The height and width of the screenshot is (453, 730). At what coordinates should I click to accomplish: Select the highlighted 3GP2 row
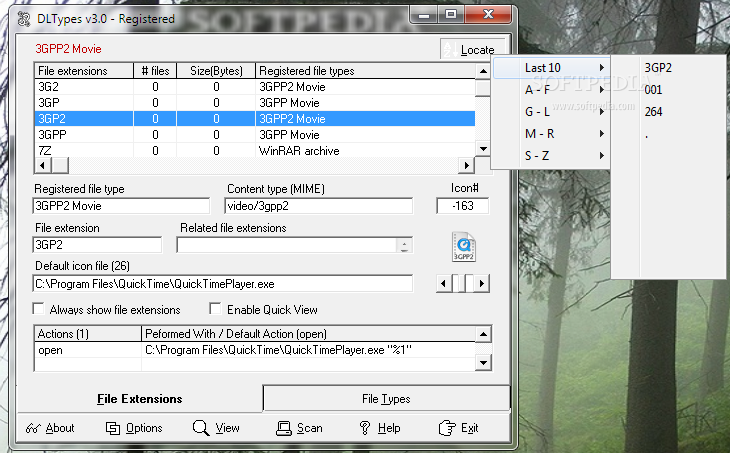tap(255, 119)
